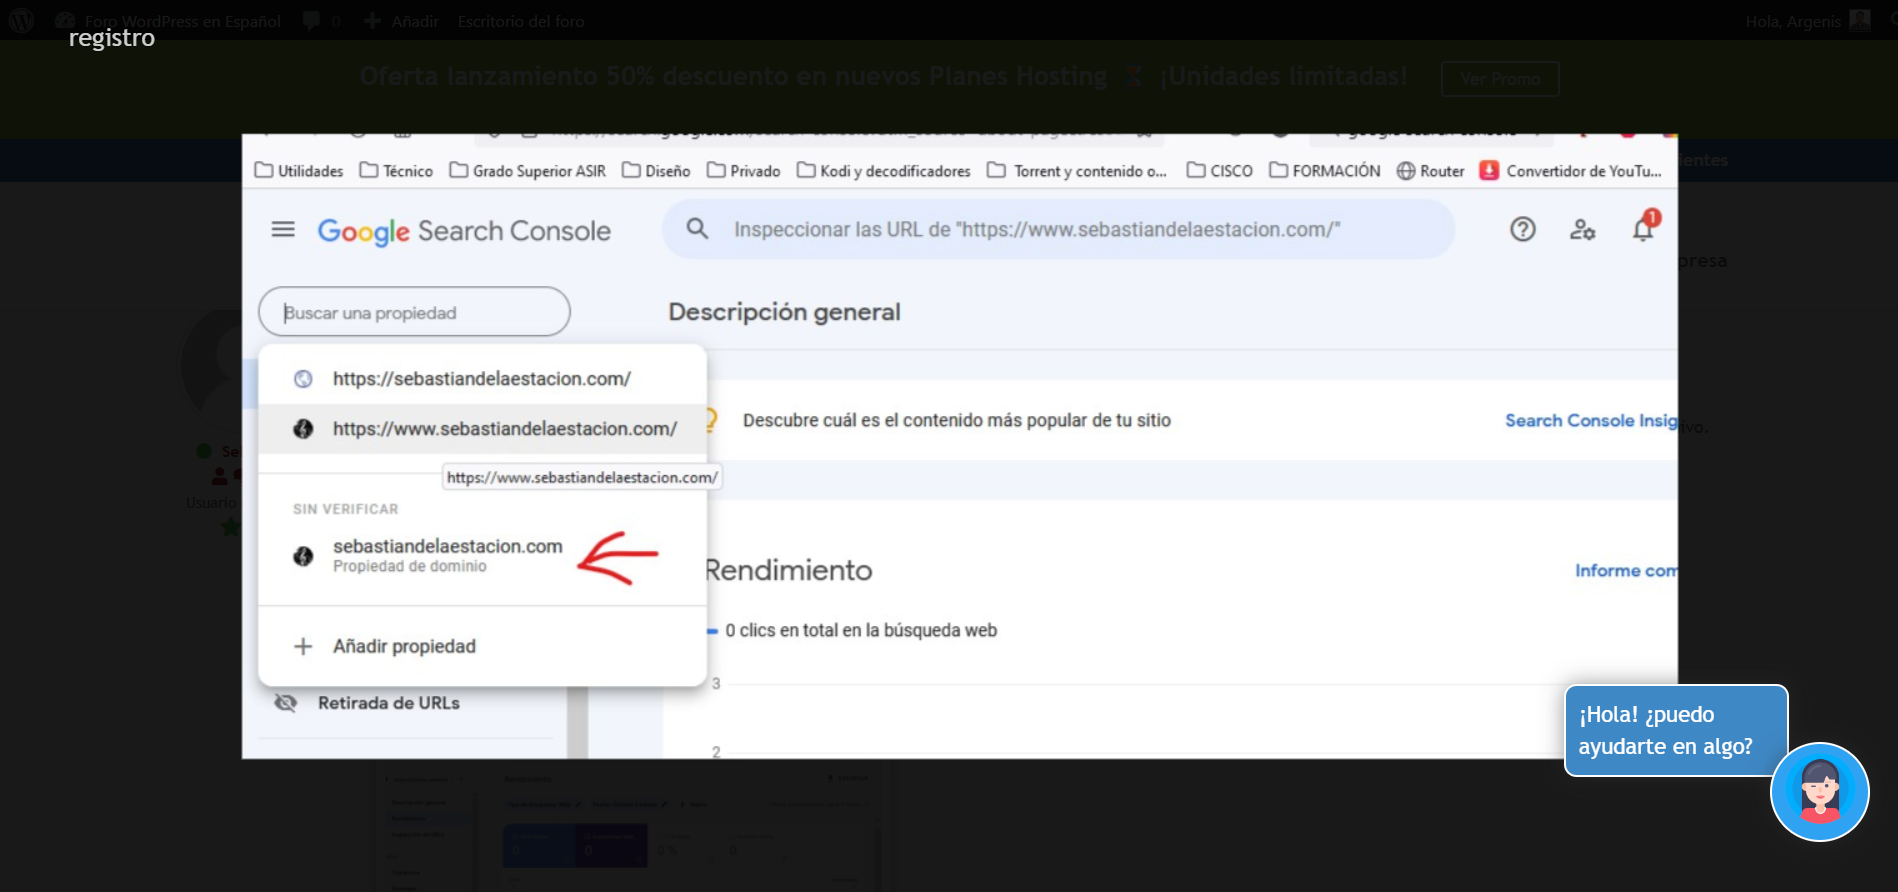The width and height of the screenshot is (1898, 892).
Task: Click the Rendimiento section heading
Action: [789, 570]
